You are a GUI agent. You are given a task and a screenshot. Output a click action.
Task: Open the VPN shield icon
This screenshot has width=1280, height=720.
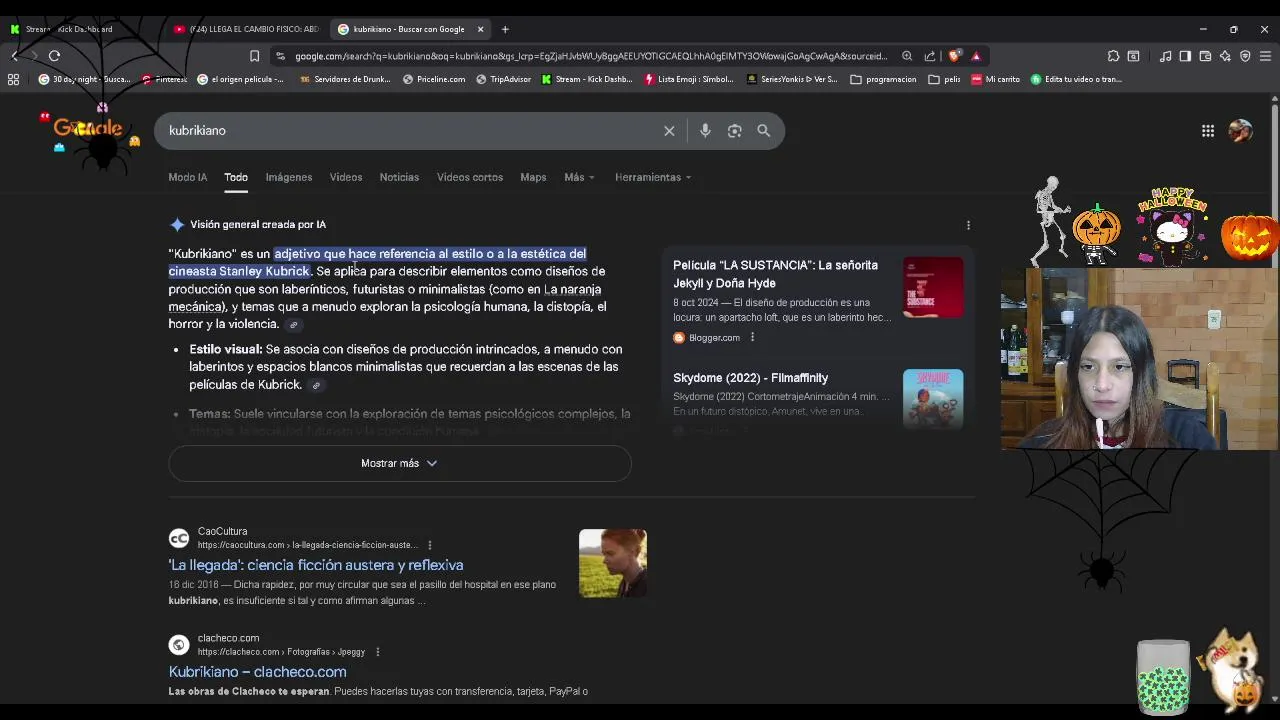pos(1245,56)
